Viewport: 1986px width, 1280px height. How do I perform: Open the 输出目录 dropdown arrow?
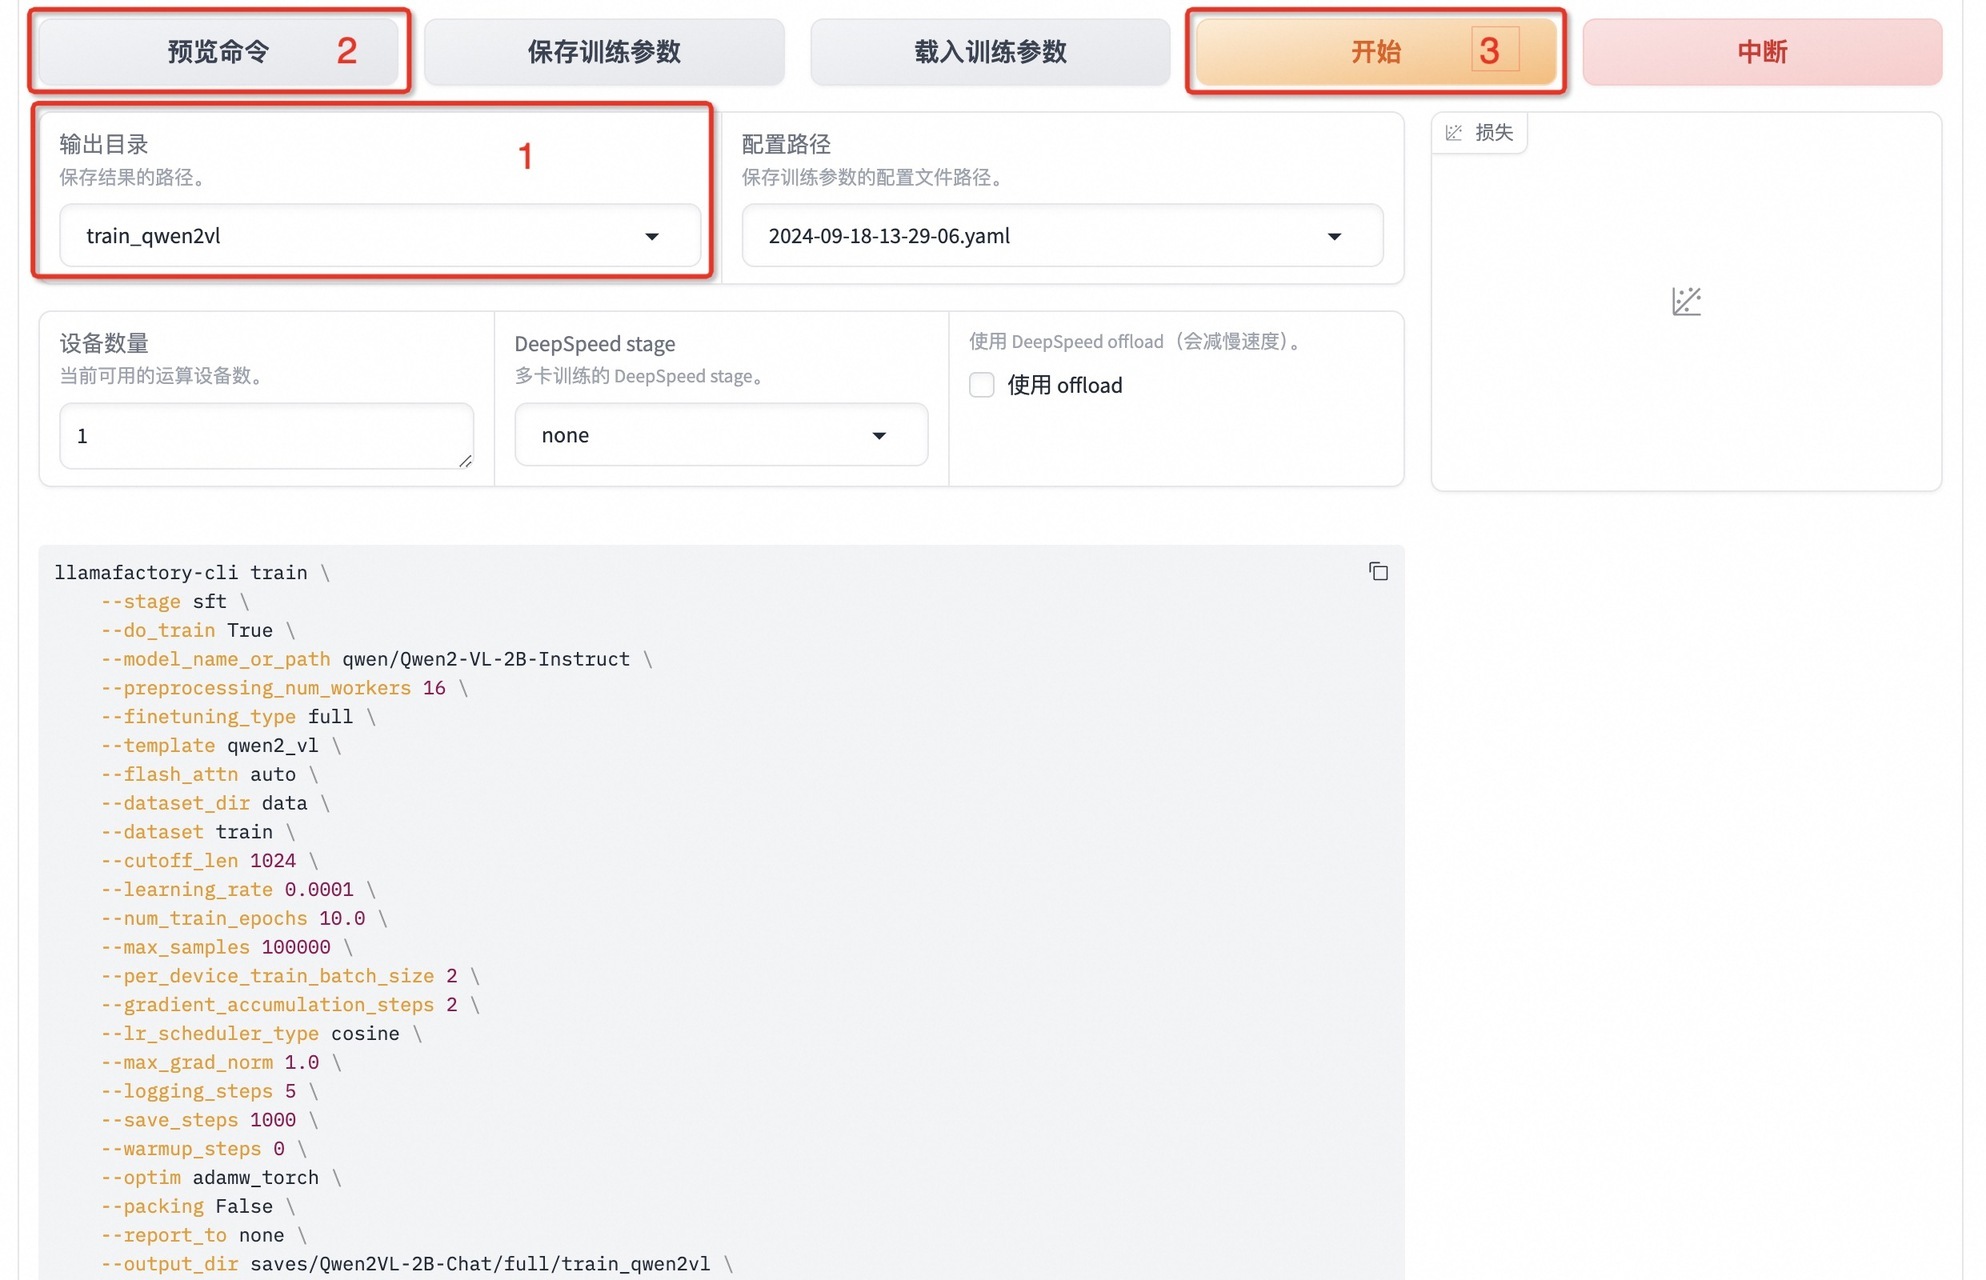tap(652, 237)
